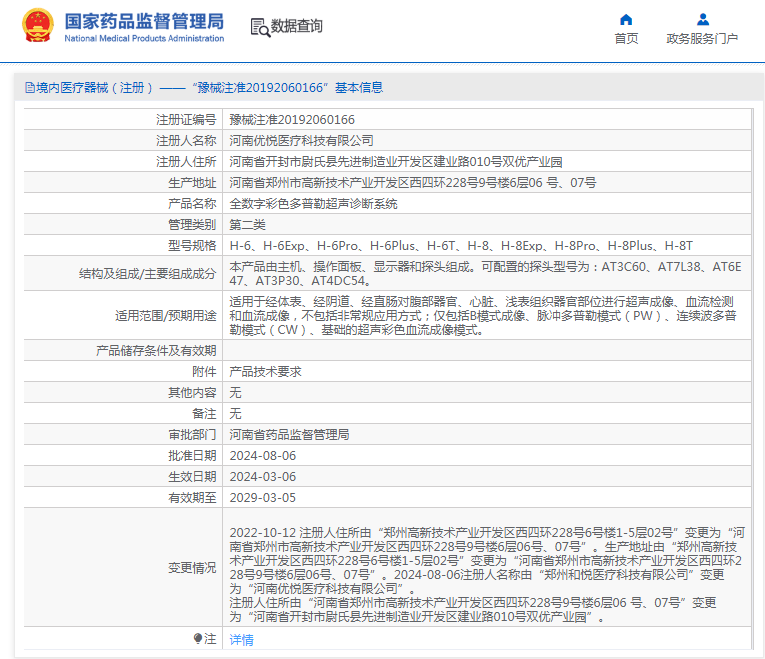Click 国家药品监督管理局 site title

(144, 21)
